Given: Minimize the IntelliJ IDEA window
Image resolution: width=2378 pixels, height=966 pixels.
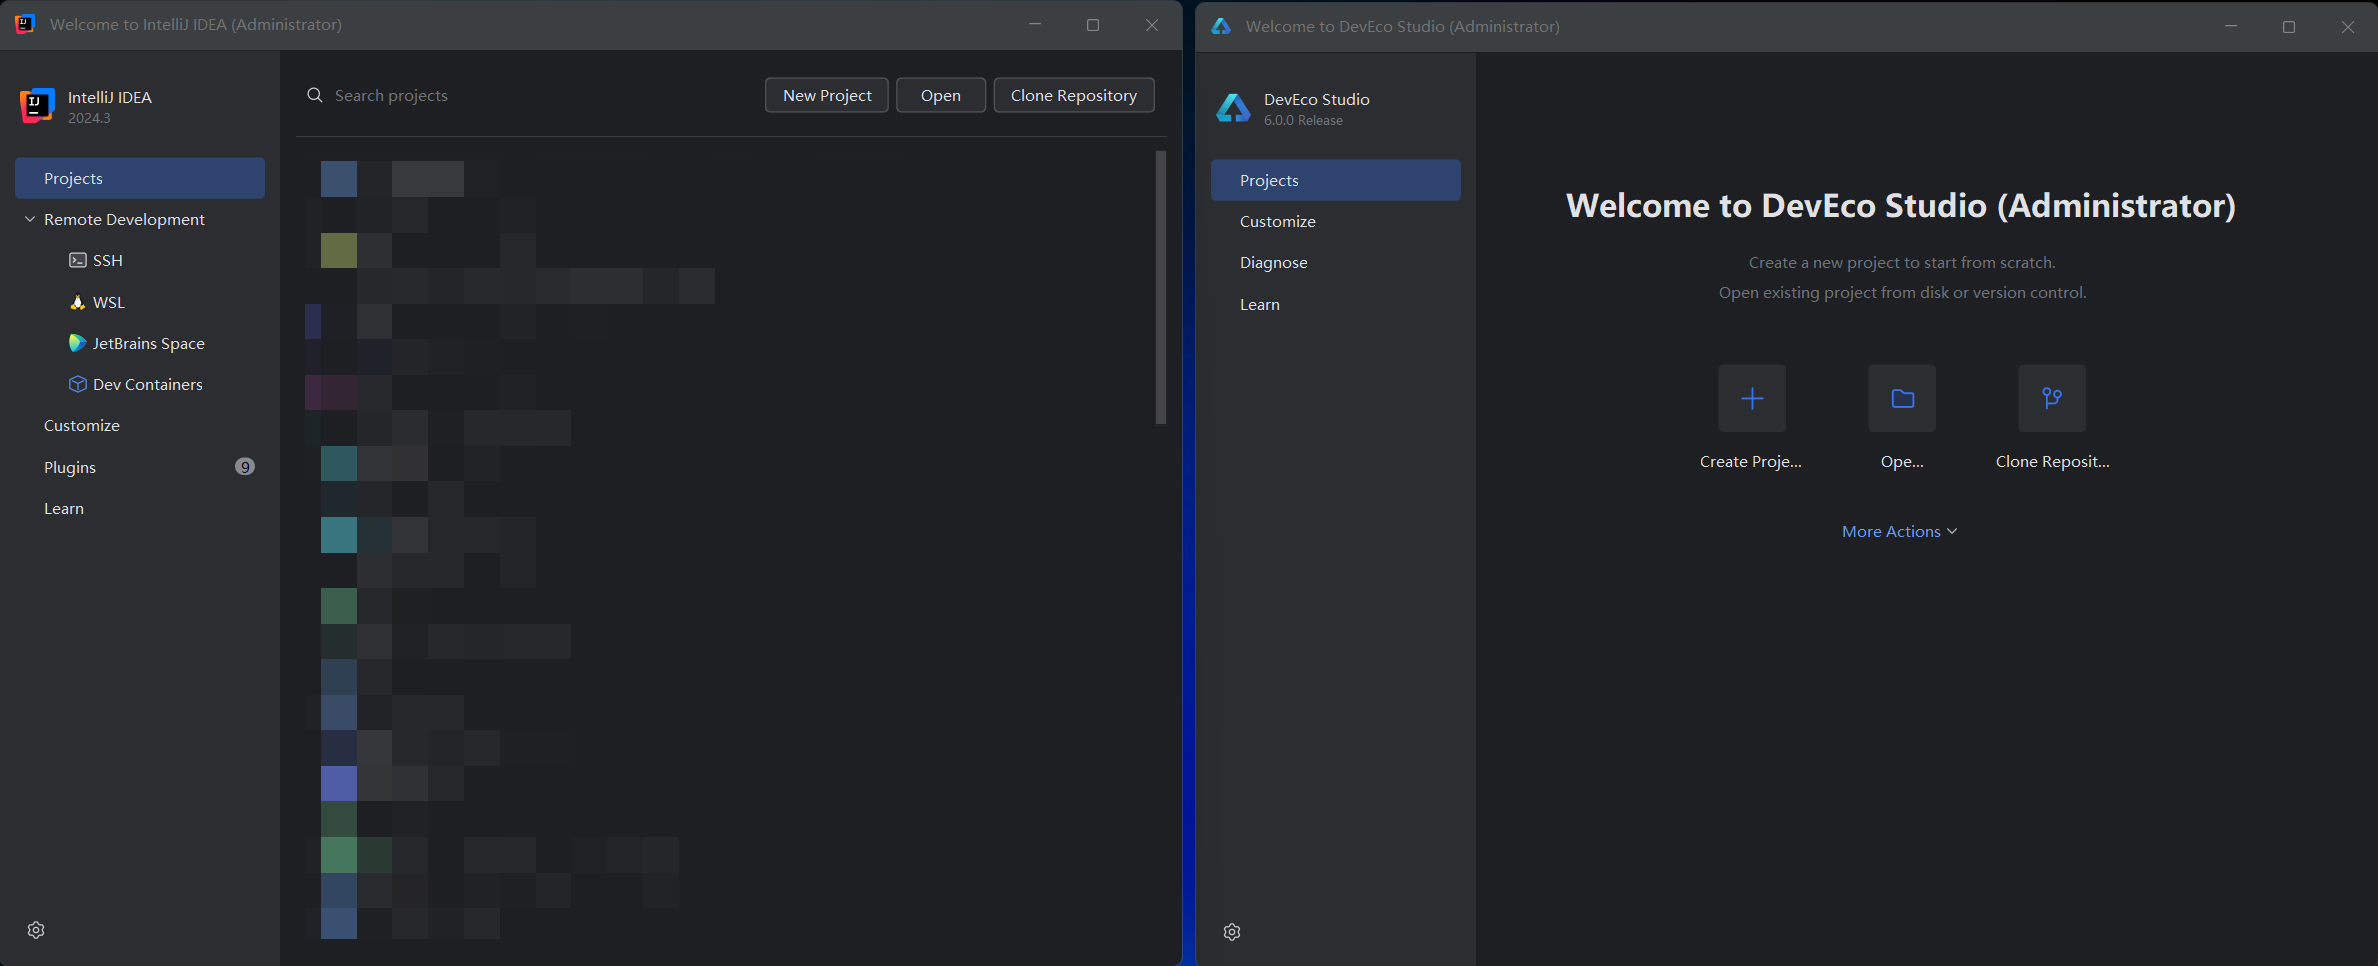Looking at the screenshot, I should coord(1035,25).
